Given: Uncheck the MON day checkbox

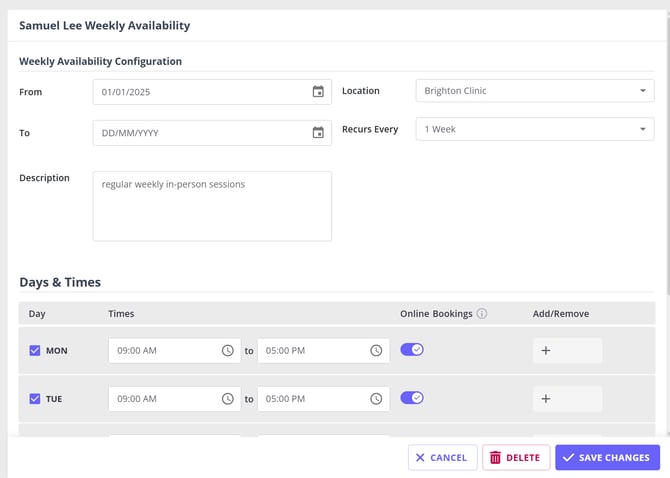Looking at the screenshot, I should (35, 351).
